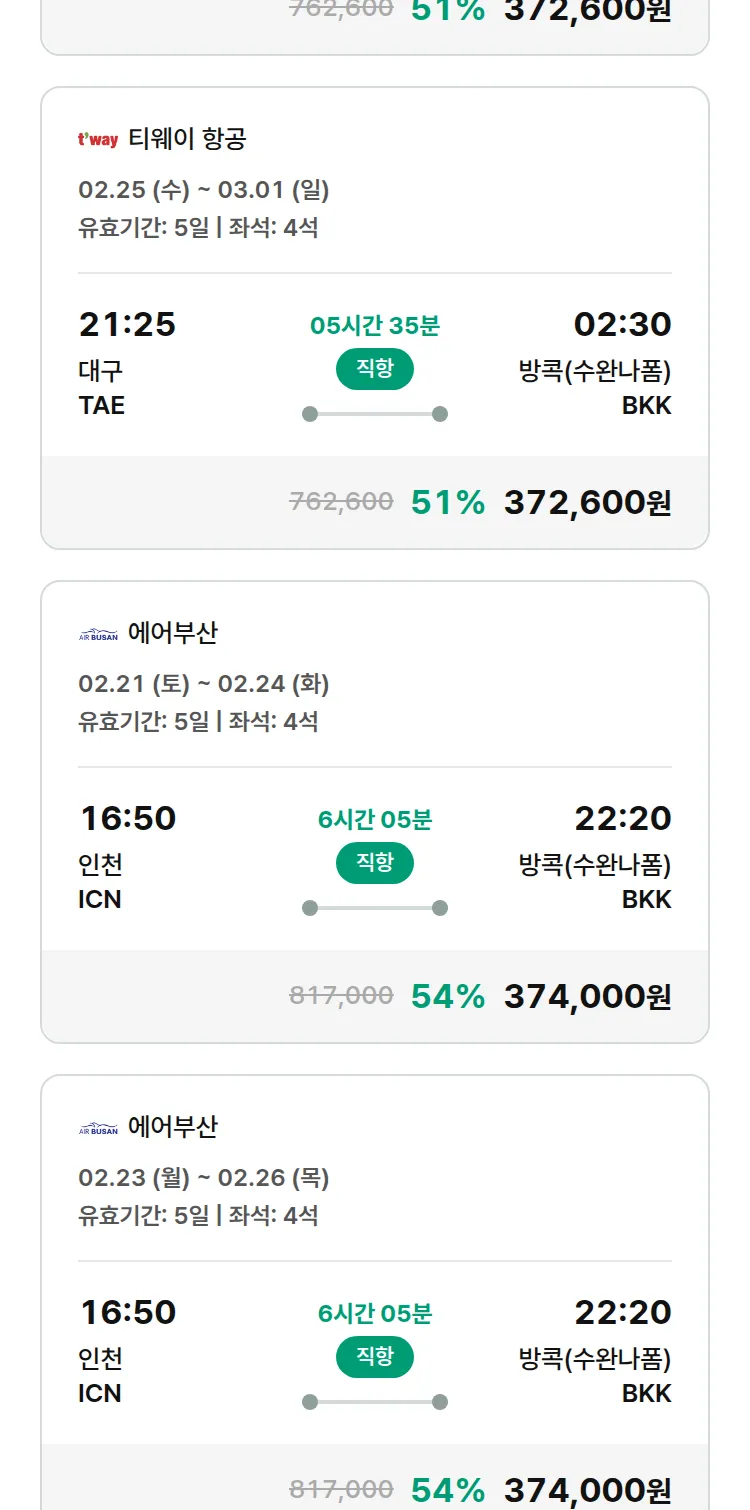
Task: Open the 374,000원 price on the 02.23 flight
Action: click(x=587, y=1490)
